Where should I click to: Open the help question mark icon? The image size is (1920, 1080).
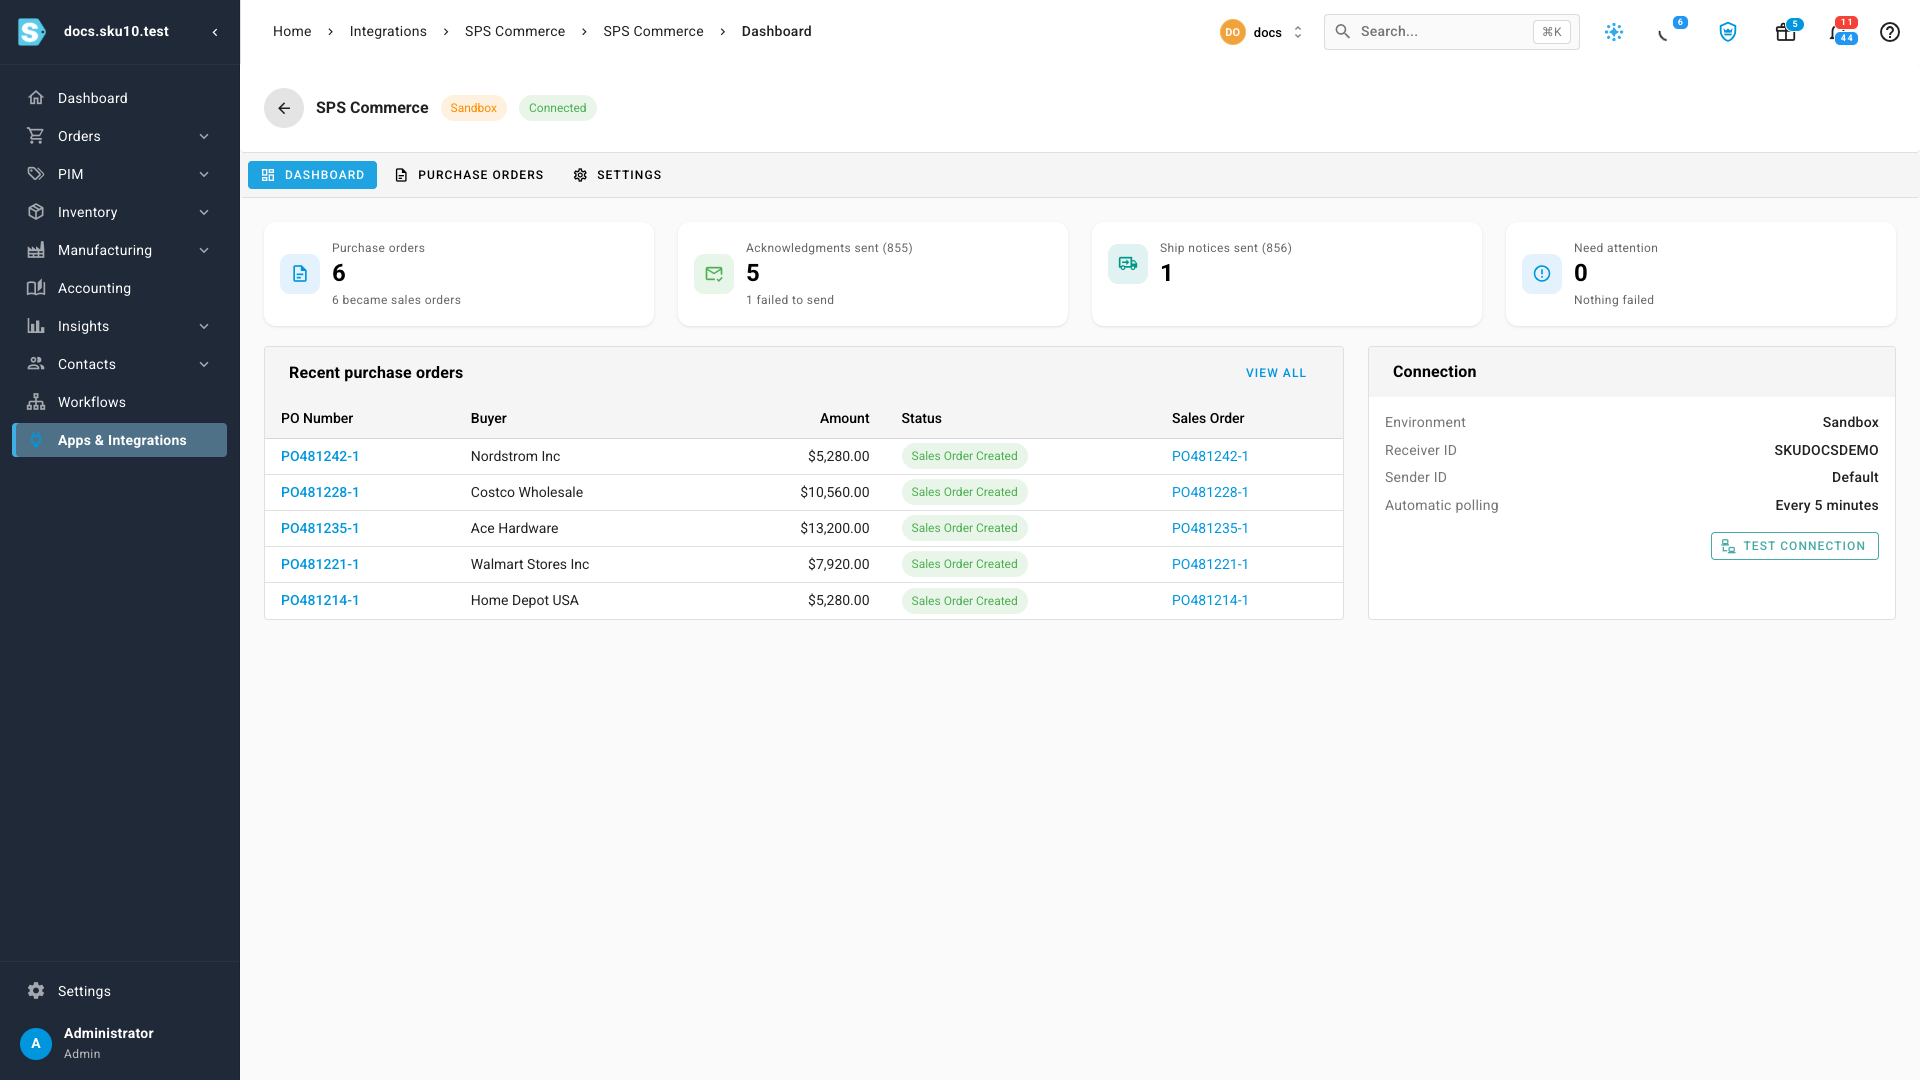coord(1889,32)
